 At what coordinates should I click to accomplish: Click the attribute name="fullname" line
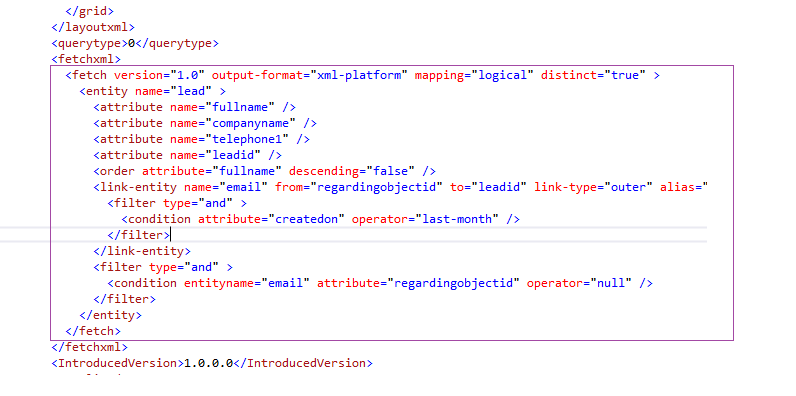click(194, 108)
